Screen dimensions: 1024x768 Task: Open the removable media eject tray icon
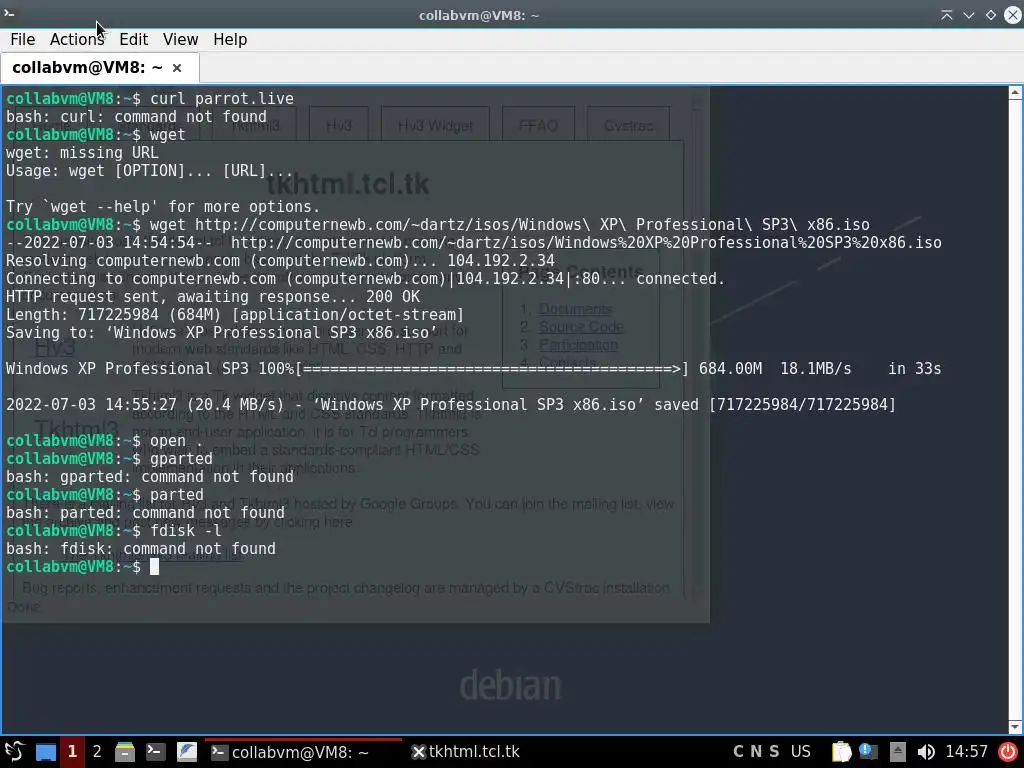[898, 752]
